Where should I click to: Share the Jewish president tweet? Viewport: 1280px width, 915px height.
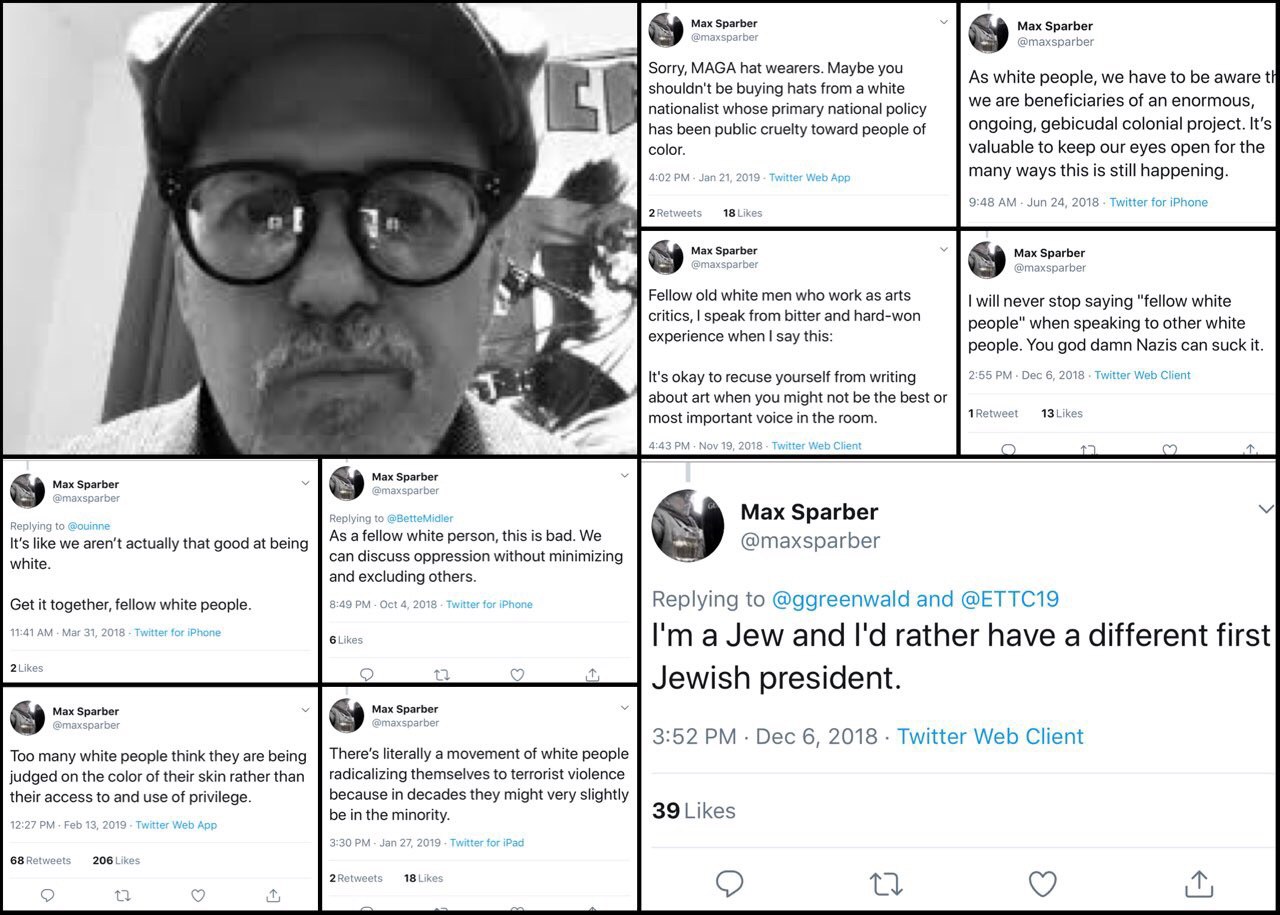[1198, 883]
